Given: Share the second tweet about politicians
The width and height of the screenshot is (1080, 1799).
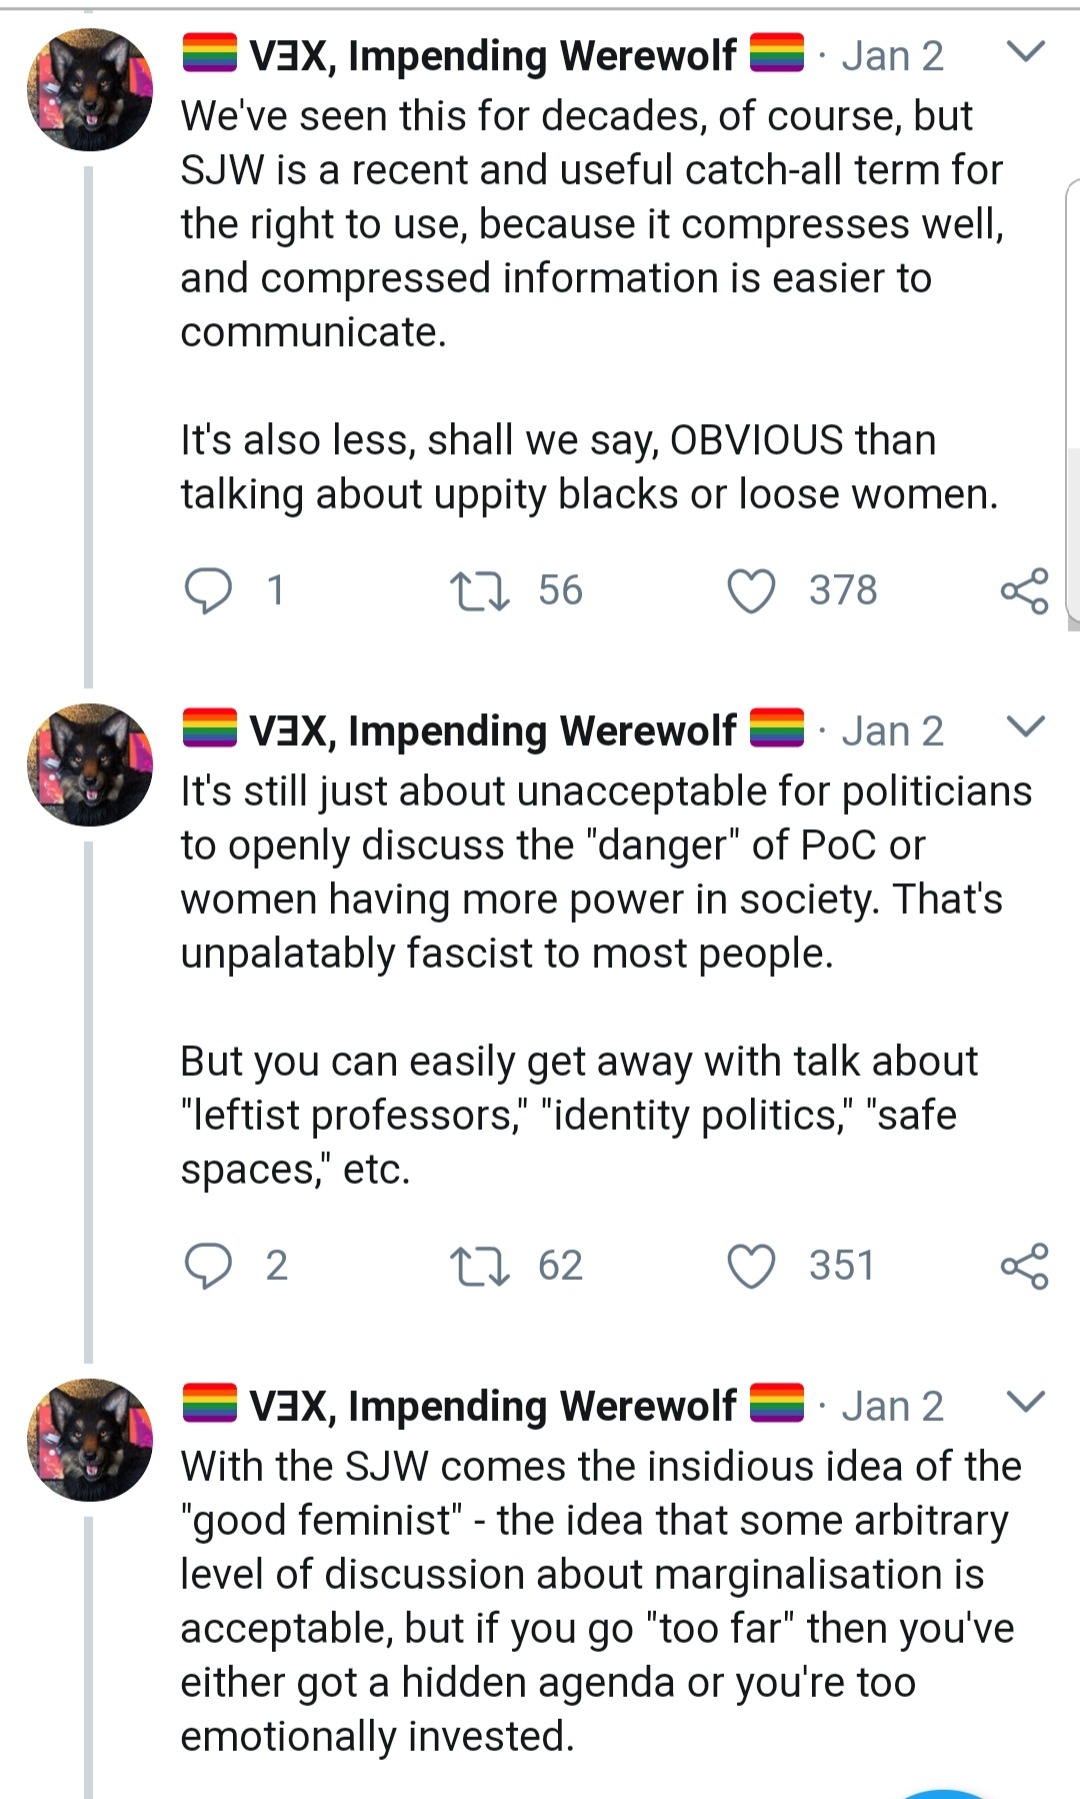Looking at the screenshot, I should [x=1024, y=1266].
